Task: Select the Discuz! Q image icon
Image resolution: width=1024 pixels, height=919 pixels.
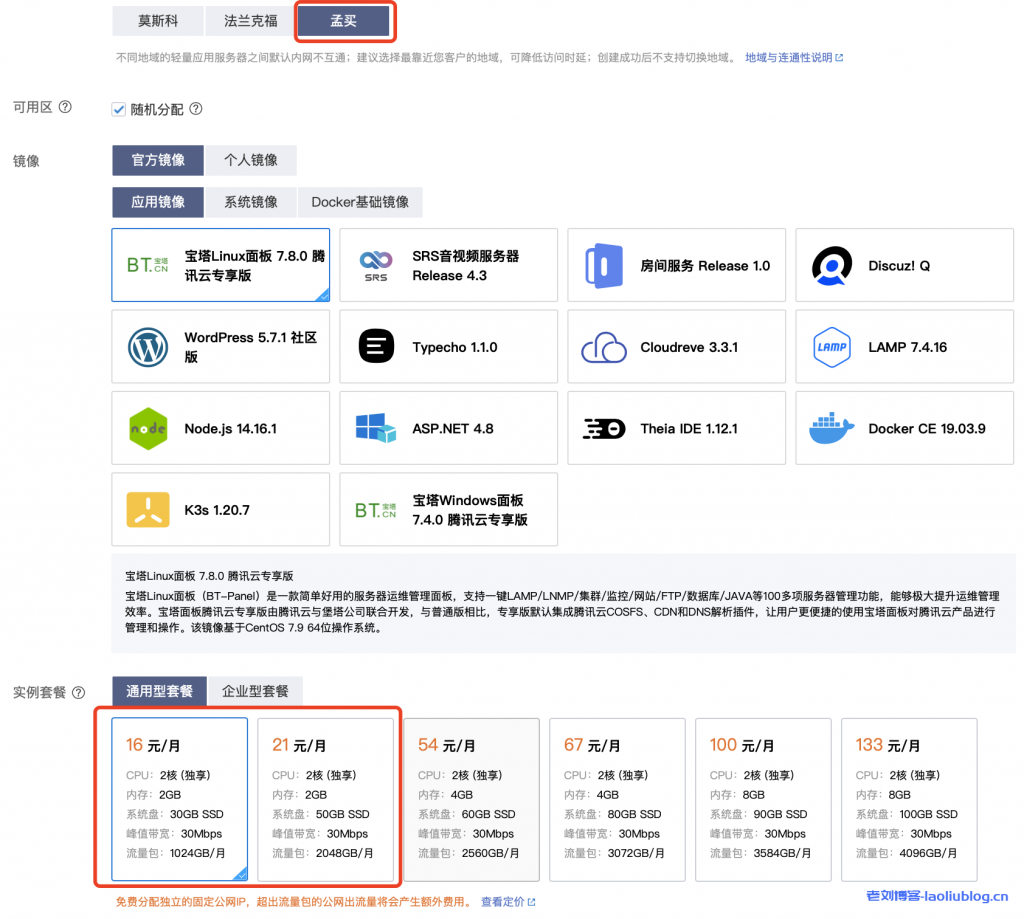Action: 832,266
